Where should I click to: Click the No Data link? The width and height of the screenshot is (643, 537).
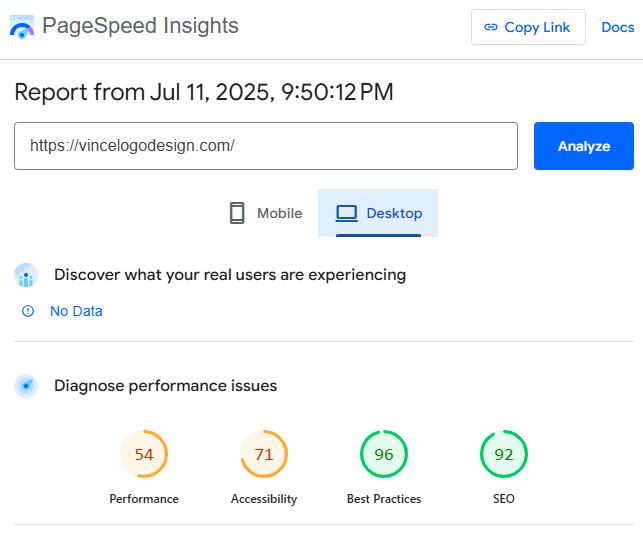[76, 311]
